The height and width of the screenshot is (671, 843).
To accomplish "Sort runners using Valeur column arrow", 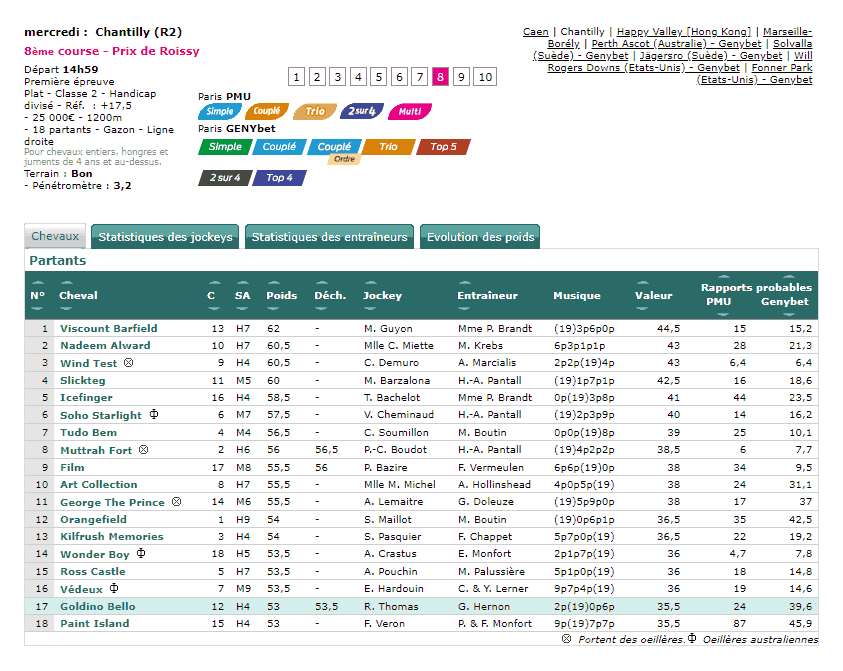I will click(644, 283).
